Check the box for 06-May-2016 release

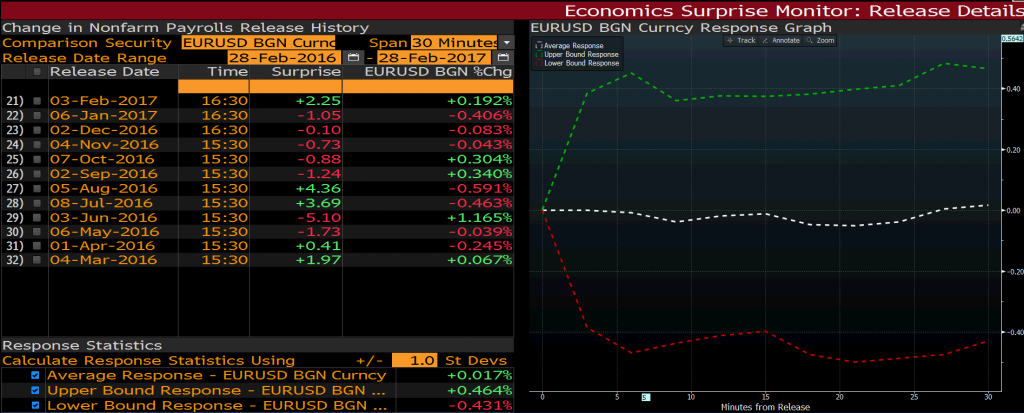point(37,231)
